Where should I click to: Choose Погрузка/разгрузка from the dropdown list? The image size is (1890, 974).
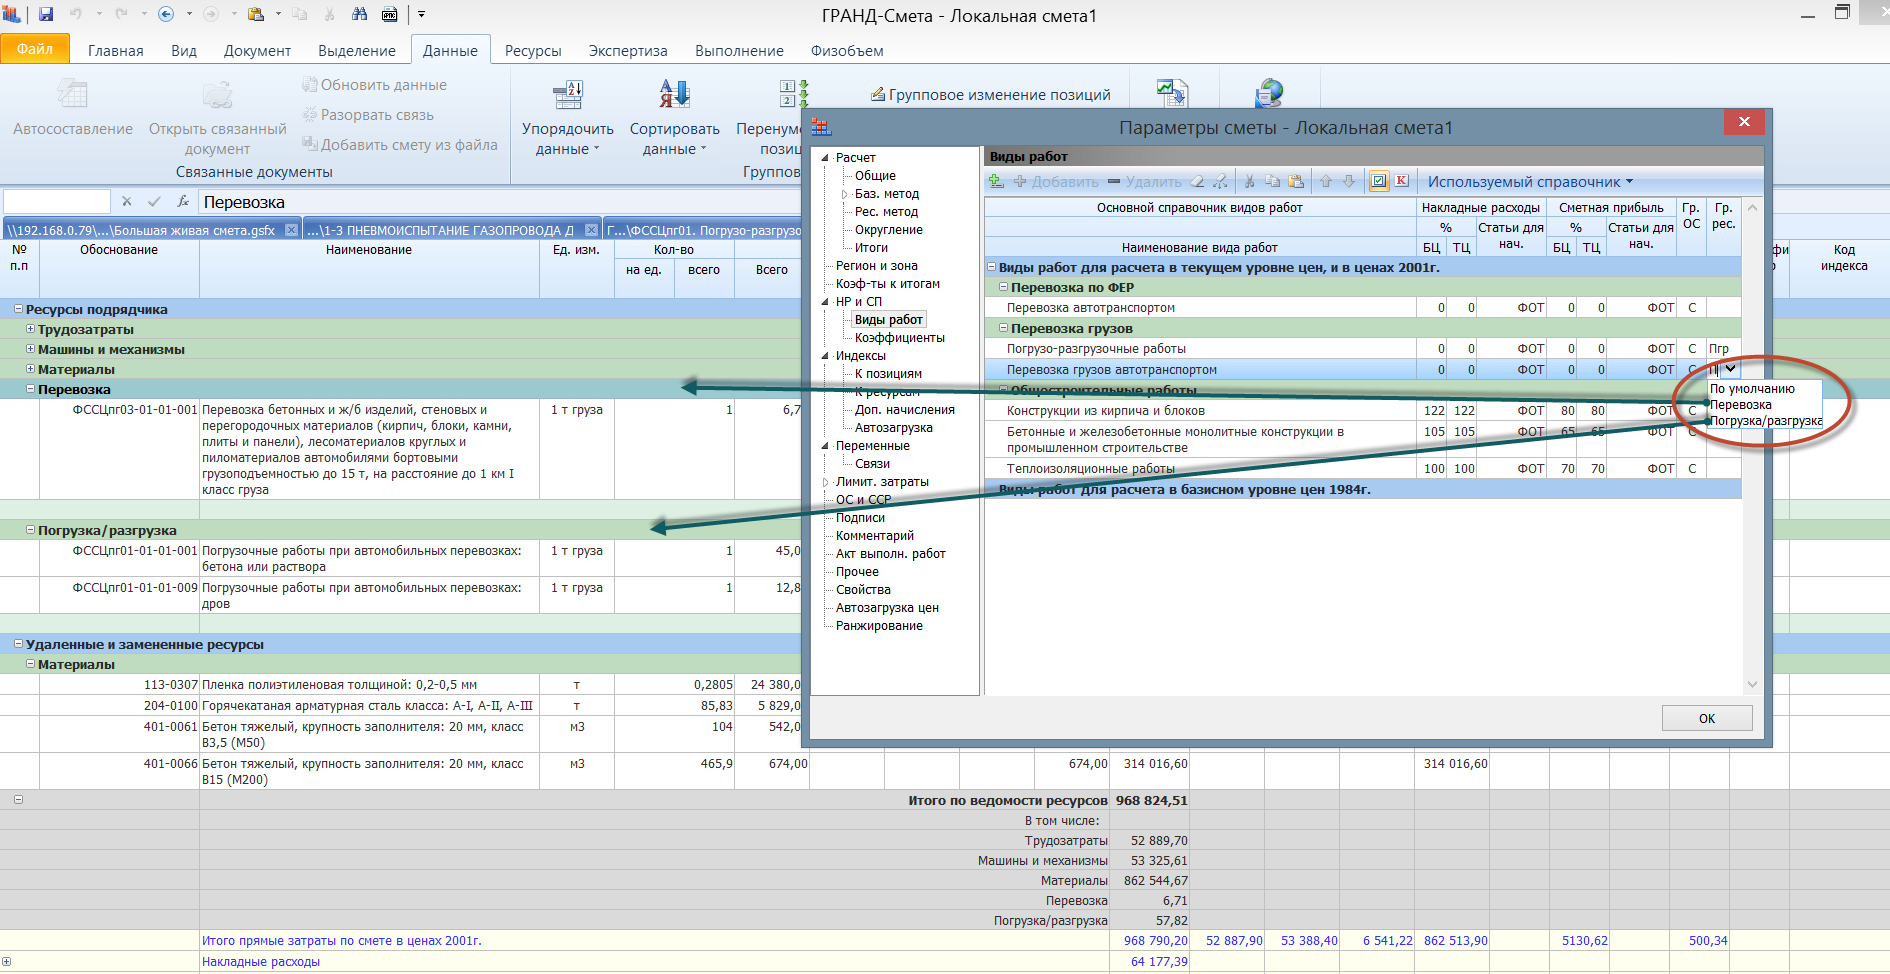pyautogui.click(x=1766, y=421)
